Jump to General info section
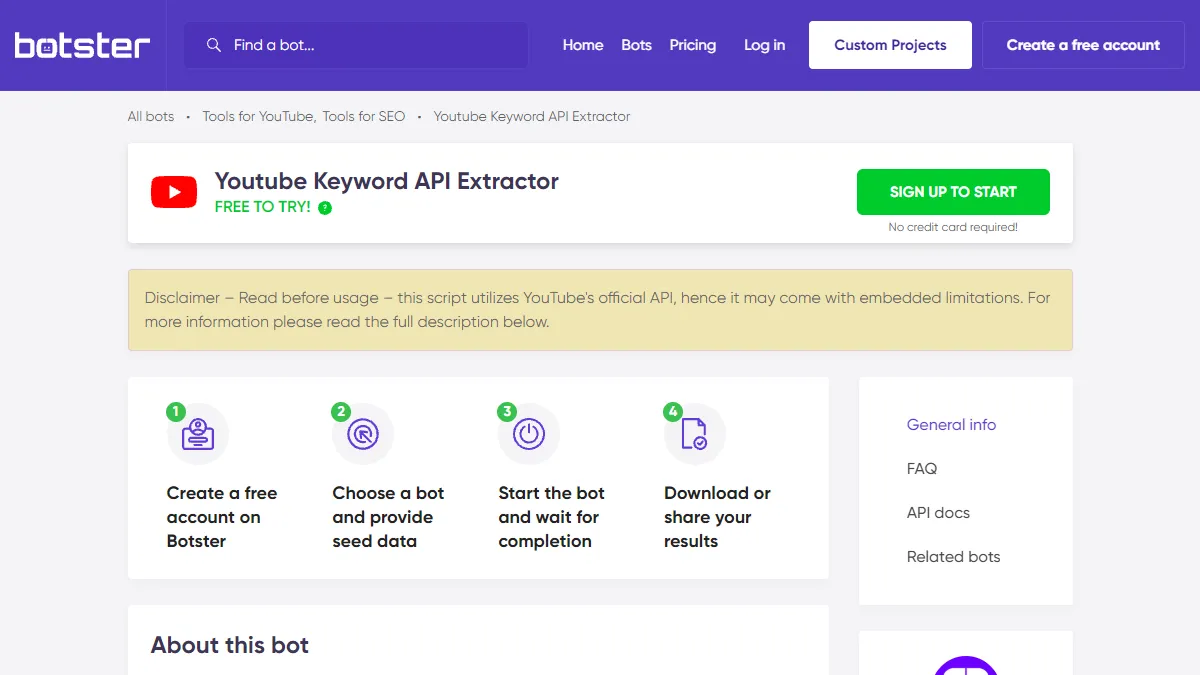Viewport: 1200px width, 675px height. coord(951,425)
